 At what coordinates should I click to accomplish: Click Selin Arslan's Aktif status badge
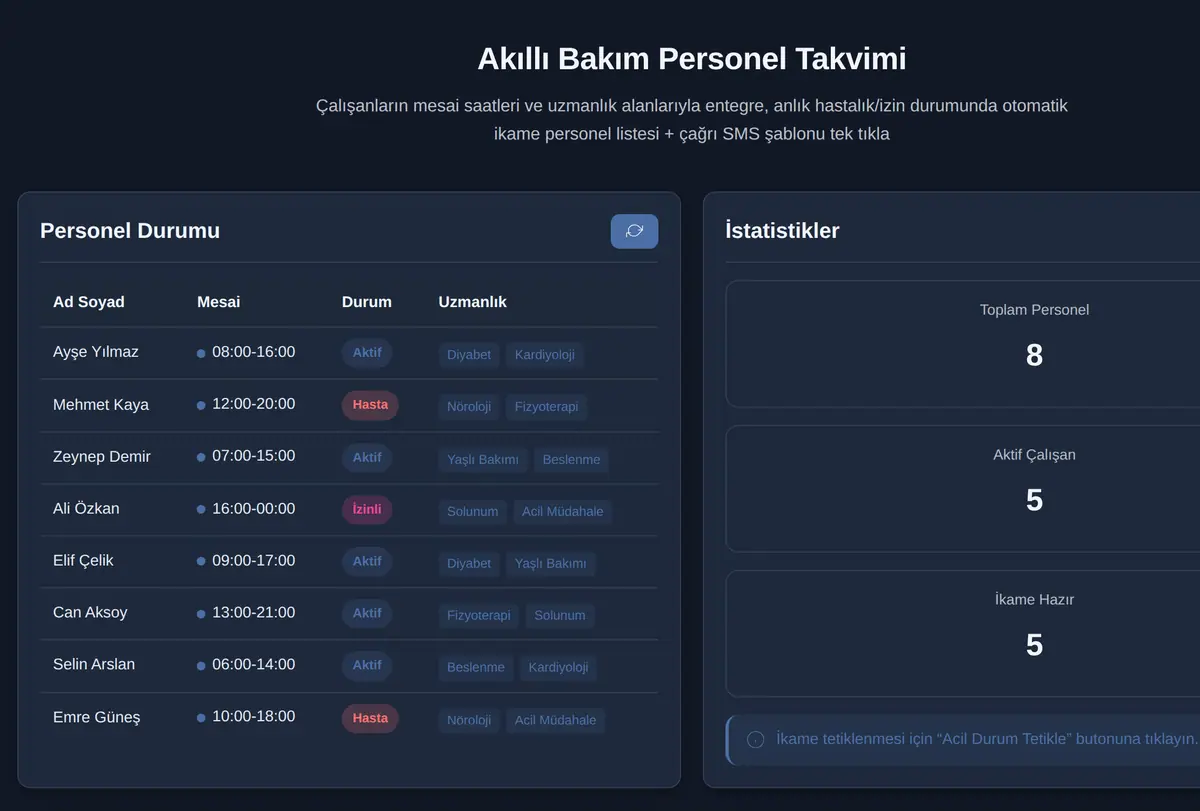[x=367, y=665]
